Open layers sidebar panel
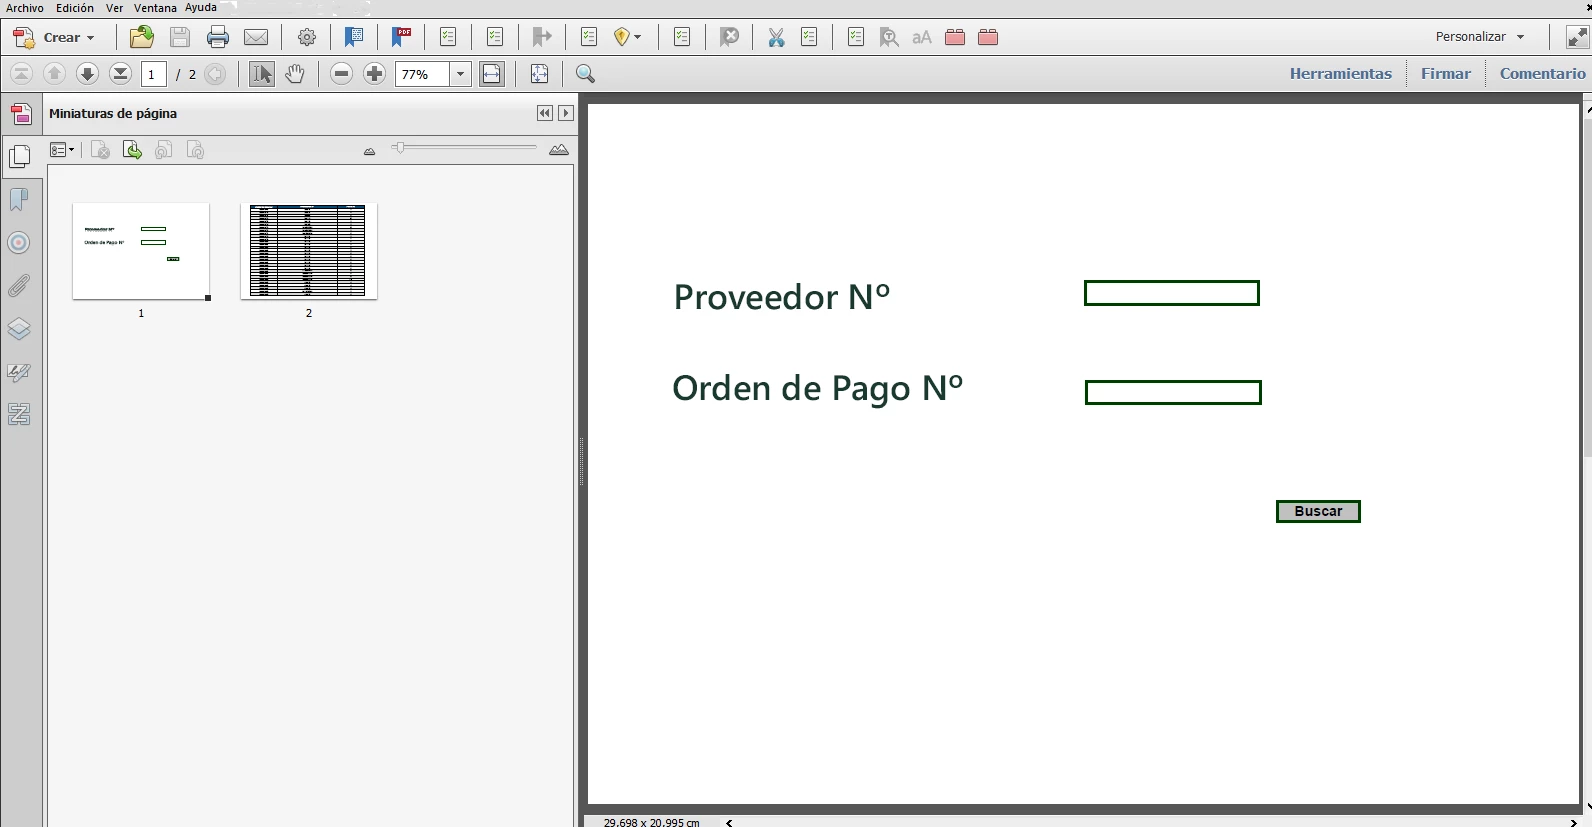 (19, 329)
